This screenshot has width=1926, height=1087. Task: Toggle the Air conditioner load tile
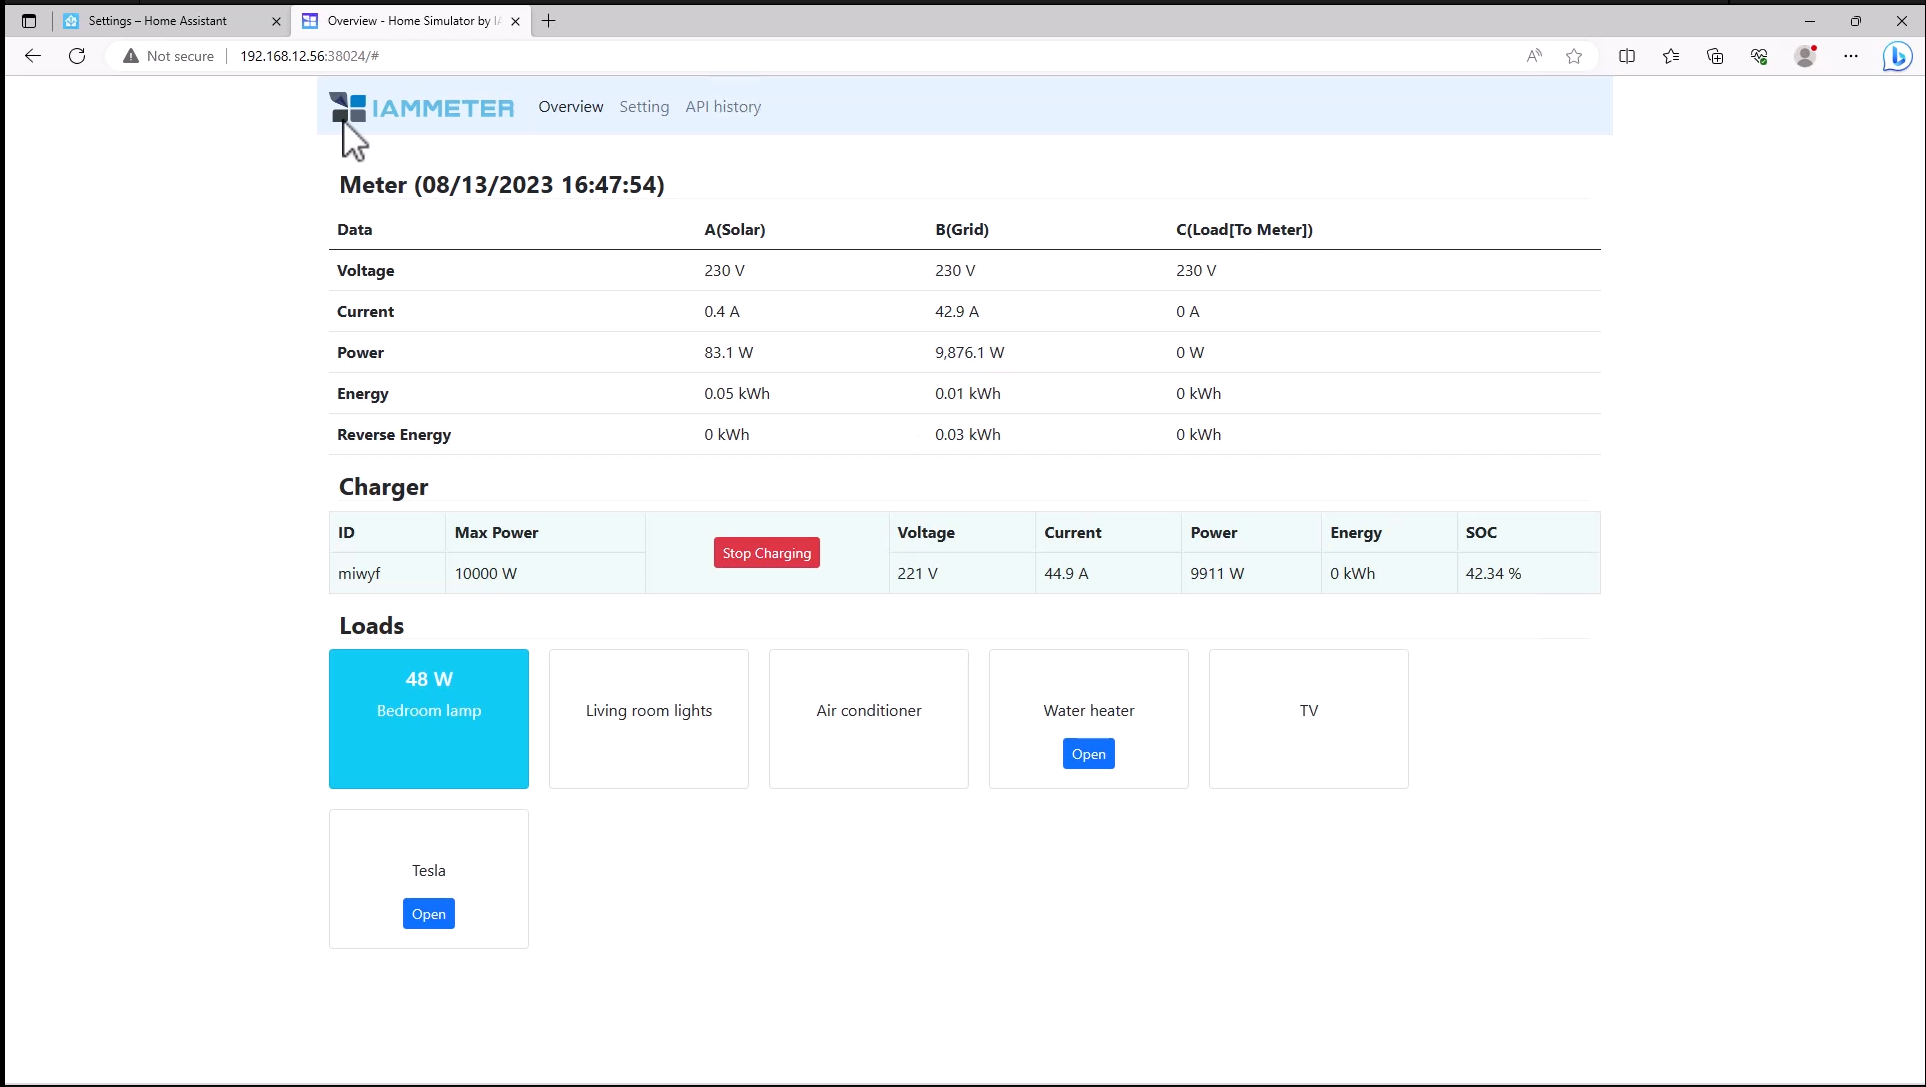click(869, 718)
